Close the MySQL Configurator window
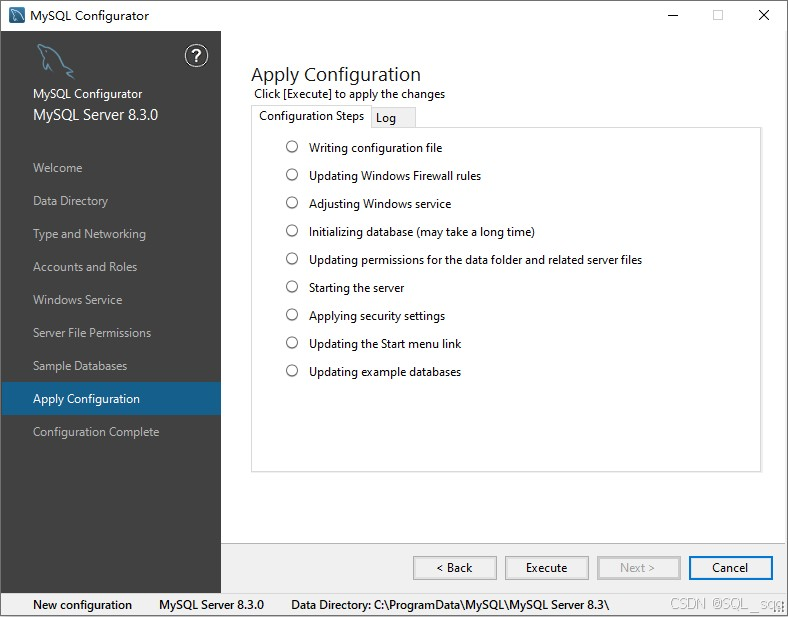 pos(764,16)
